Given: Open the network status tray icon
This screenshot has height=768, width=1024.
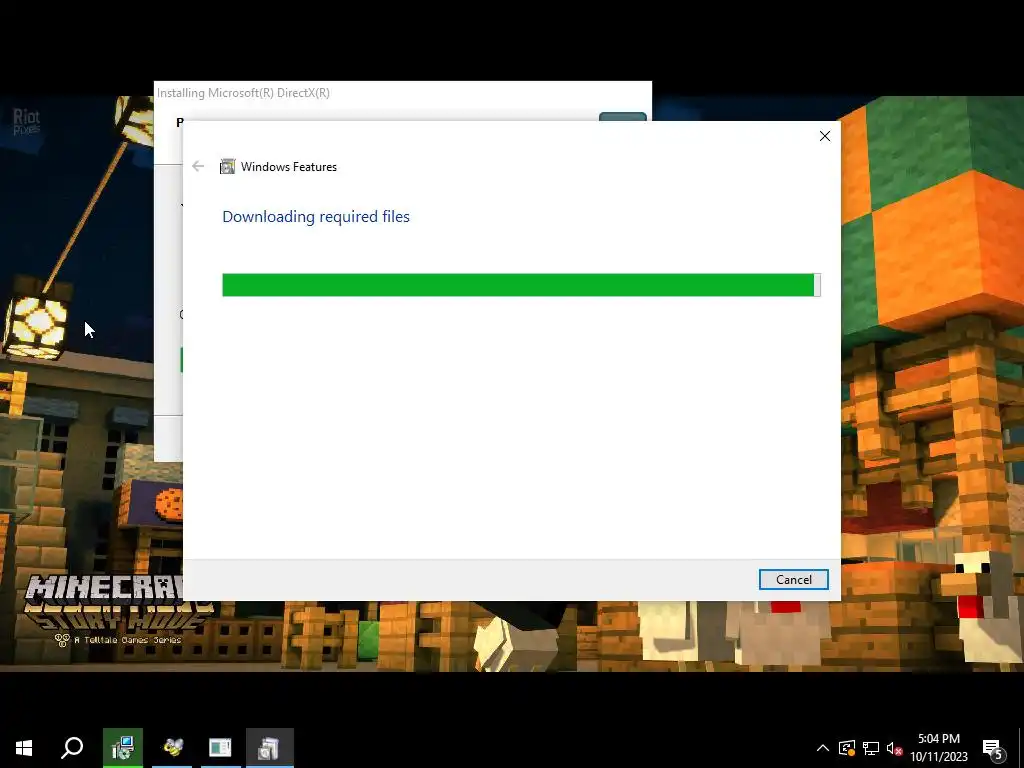Looking at the screenshot, I should 871,748.
